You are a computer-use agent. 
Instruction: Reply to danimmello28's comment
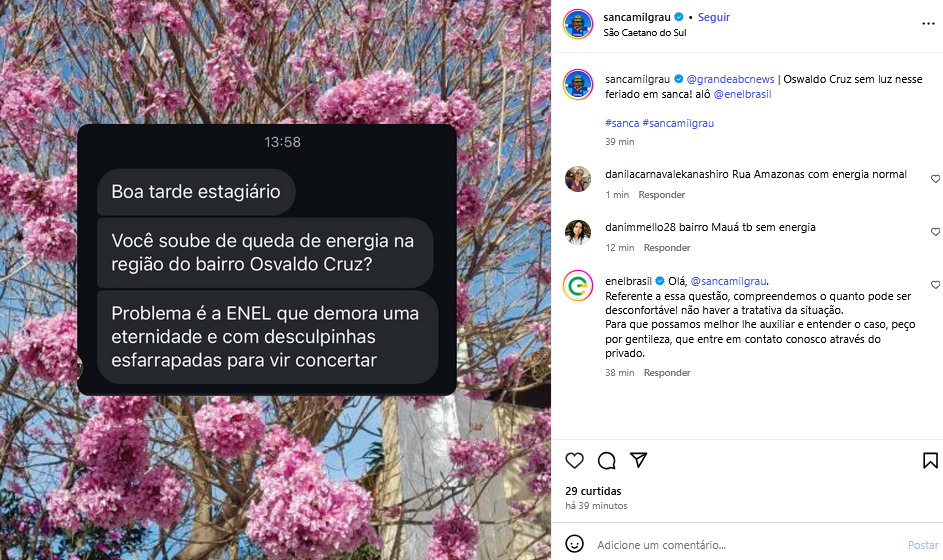(667, 248)
